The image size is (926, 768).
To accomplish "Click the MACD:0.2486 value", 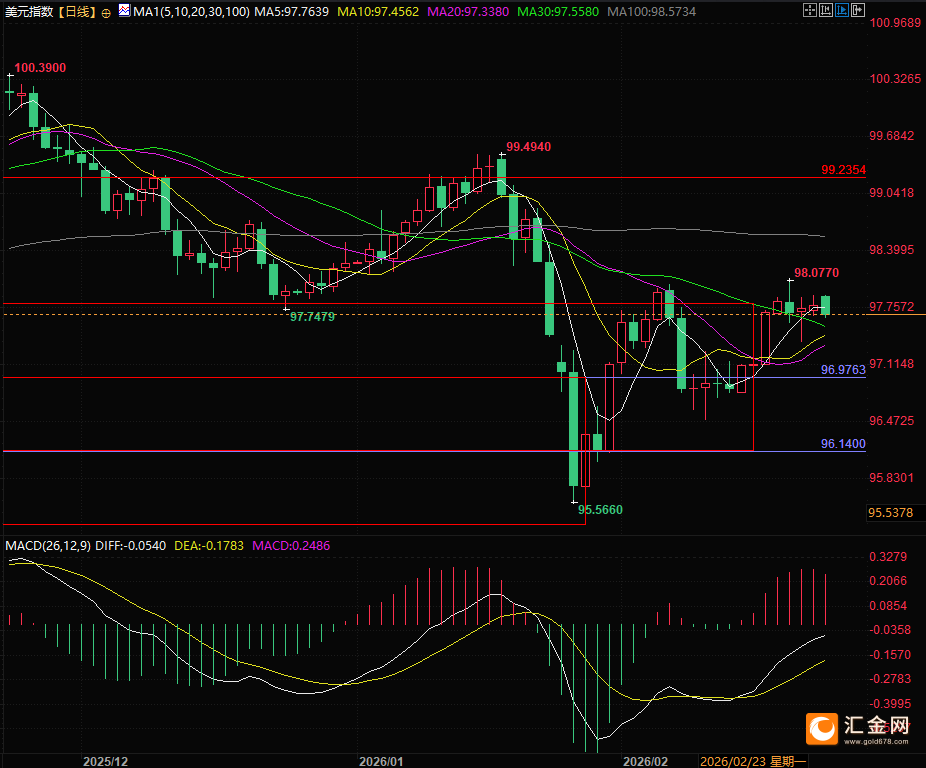I will (x=291, y=546).
